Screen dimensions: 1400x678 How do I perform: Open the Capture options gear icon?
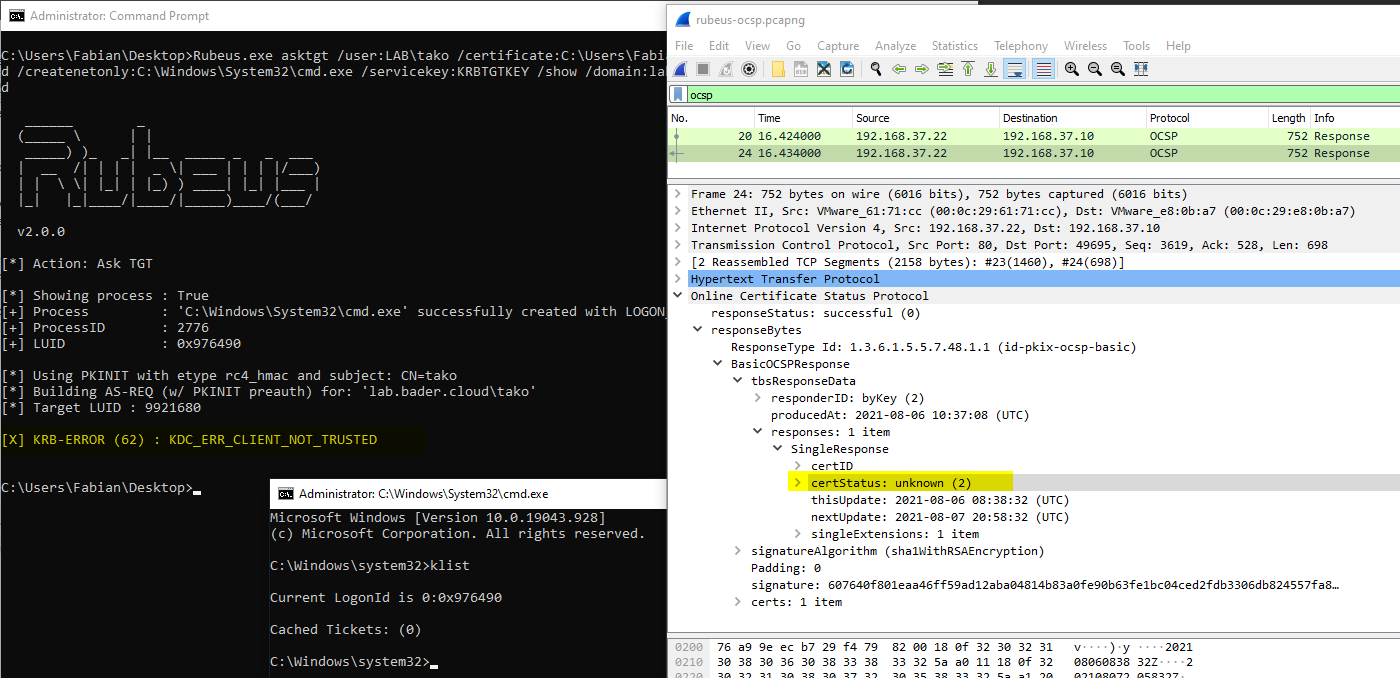749,68
